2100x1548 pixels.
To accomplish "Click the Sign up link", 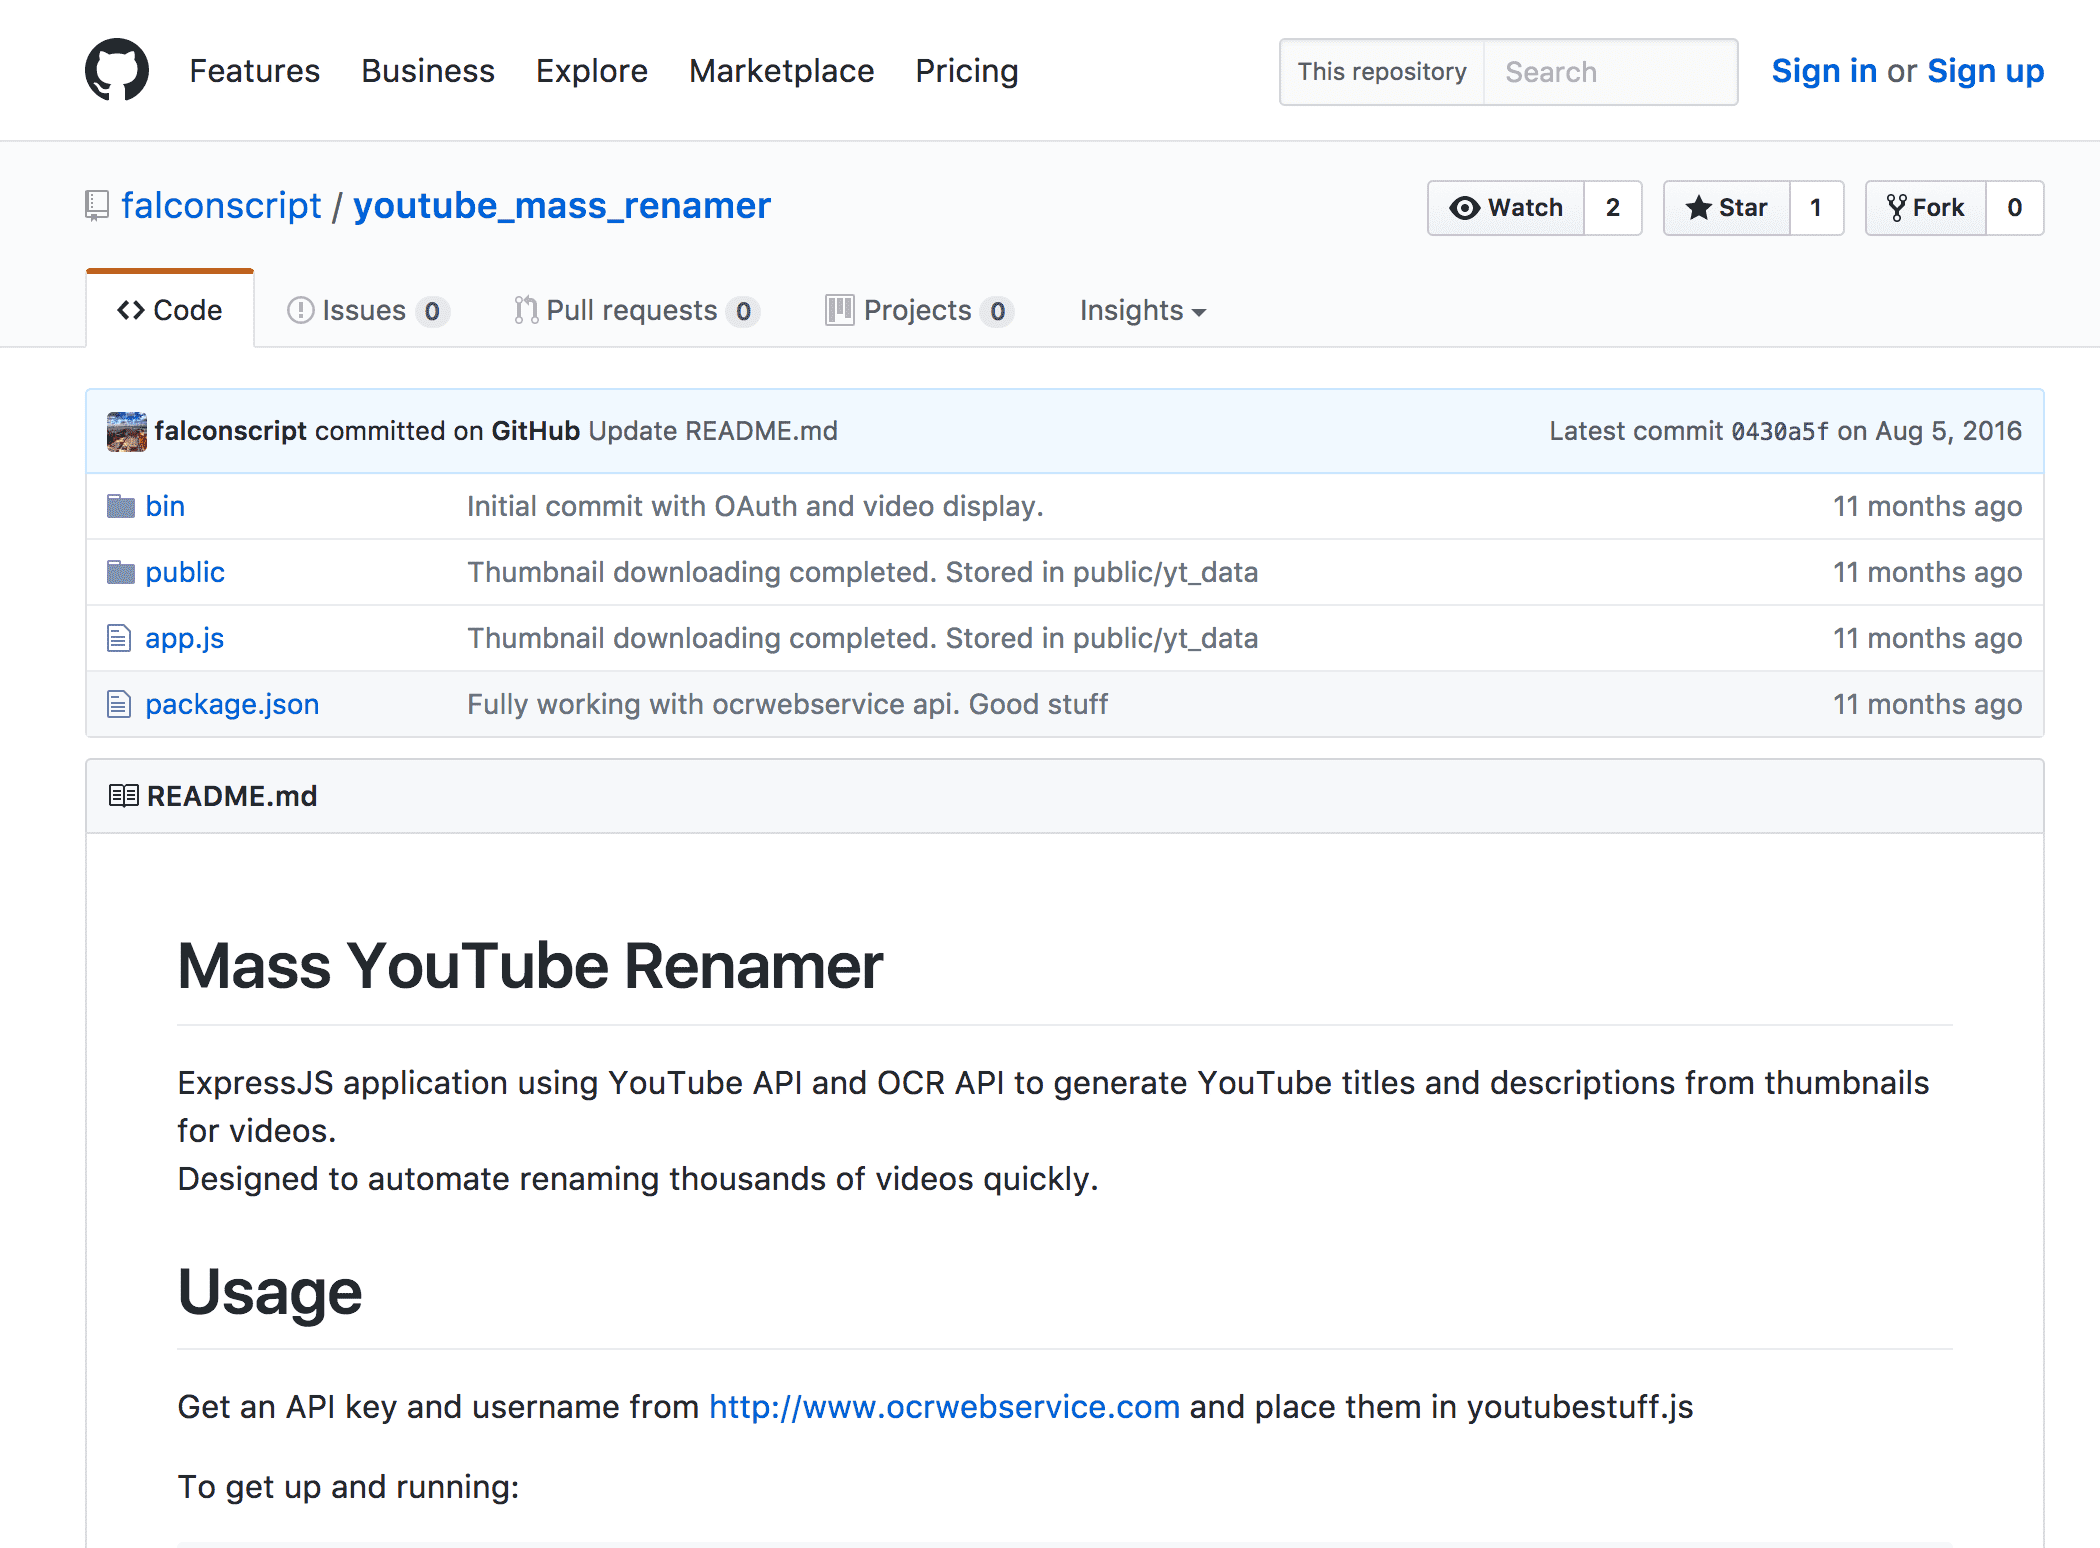I will point(1985,71).
